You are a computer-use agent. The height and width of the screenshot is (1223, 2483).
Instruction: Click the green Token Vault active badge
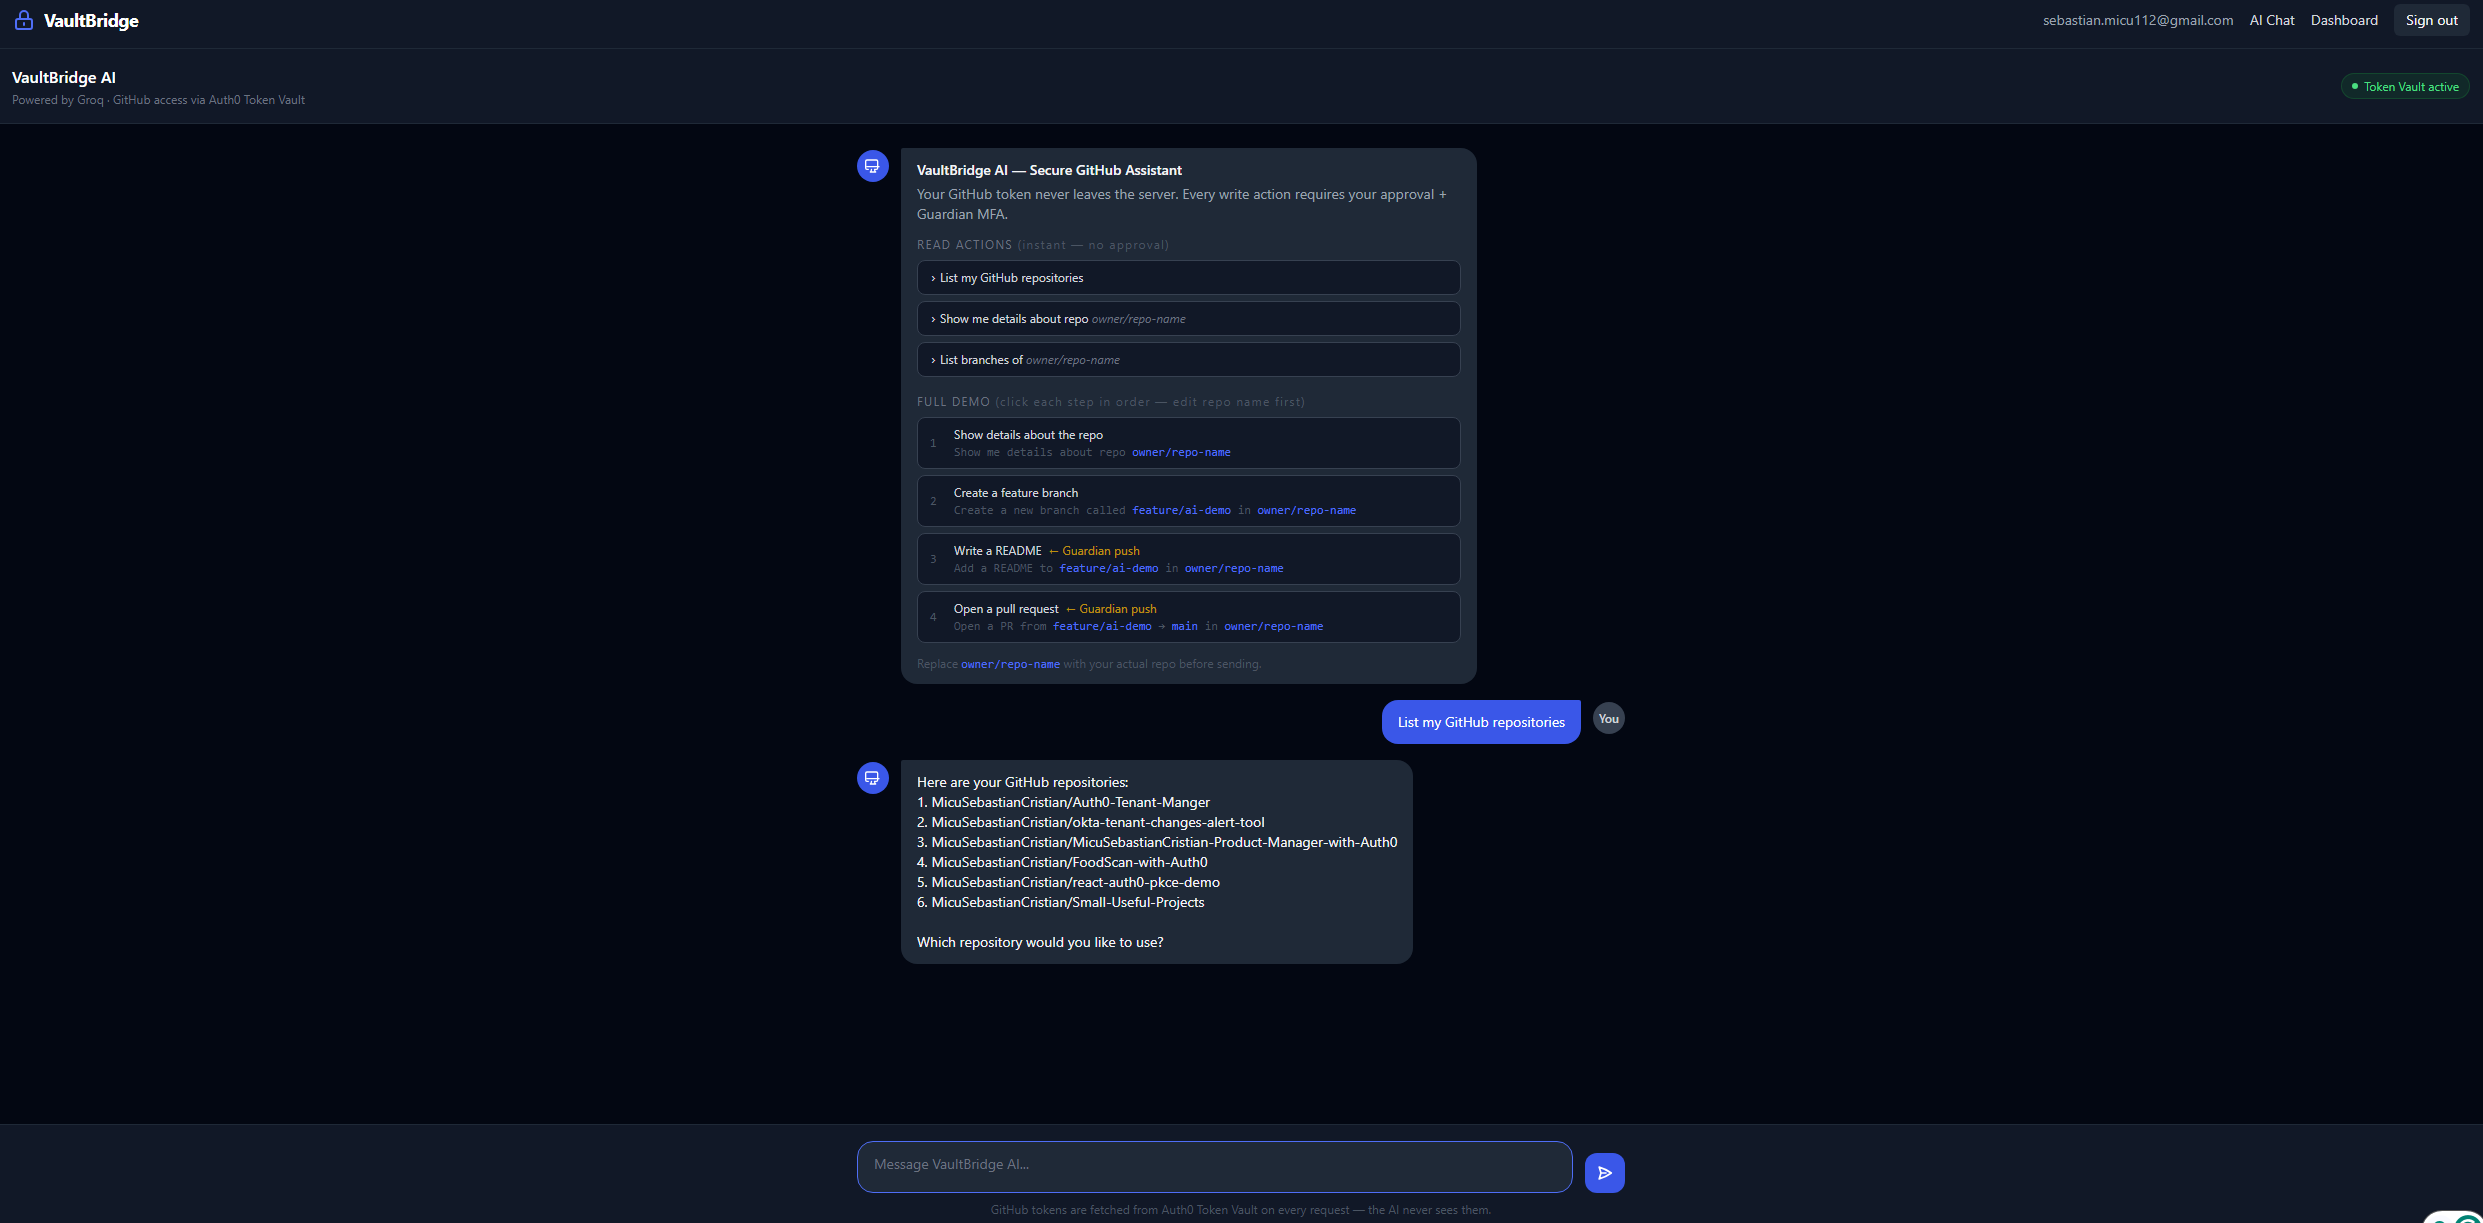[x=2404, y=87]
